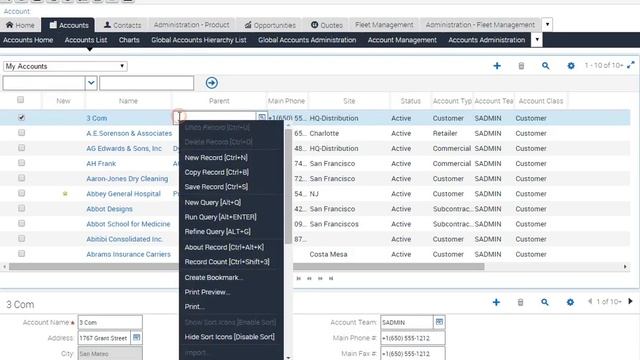Screen dimensions: 640x360
Task: Go to the next record in the form
Action: pyautogui.click(x=630, y=301)
